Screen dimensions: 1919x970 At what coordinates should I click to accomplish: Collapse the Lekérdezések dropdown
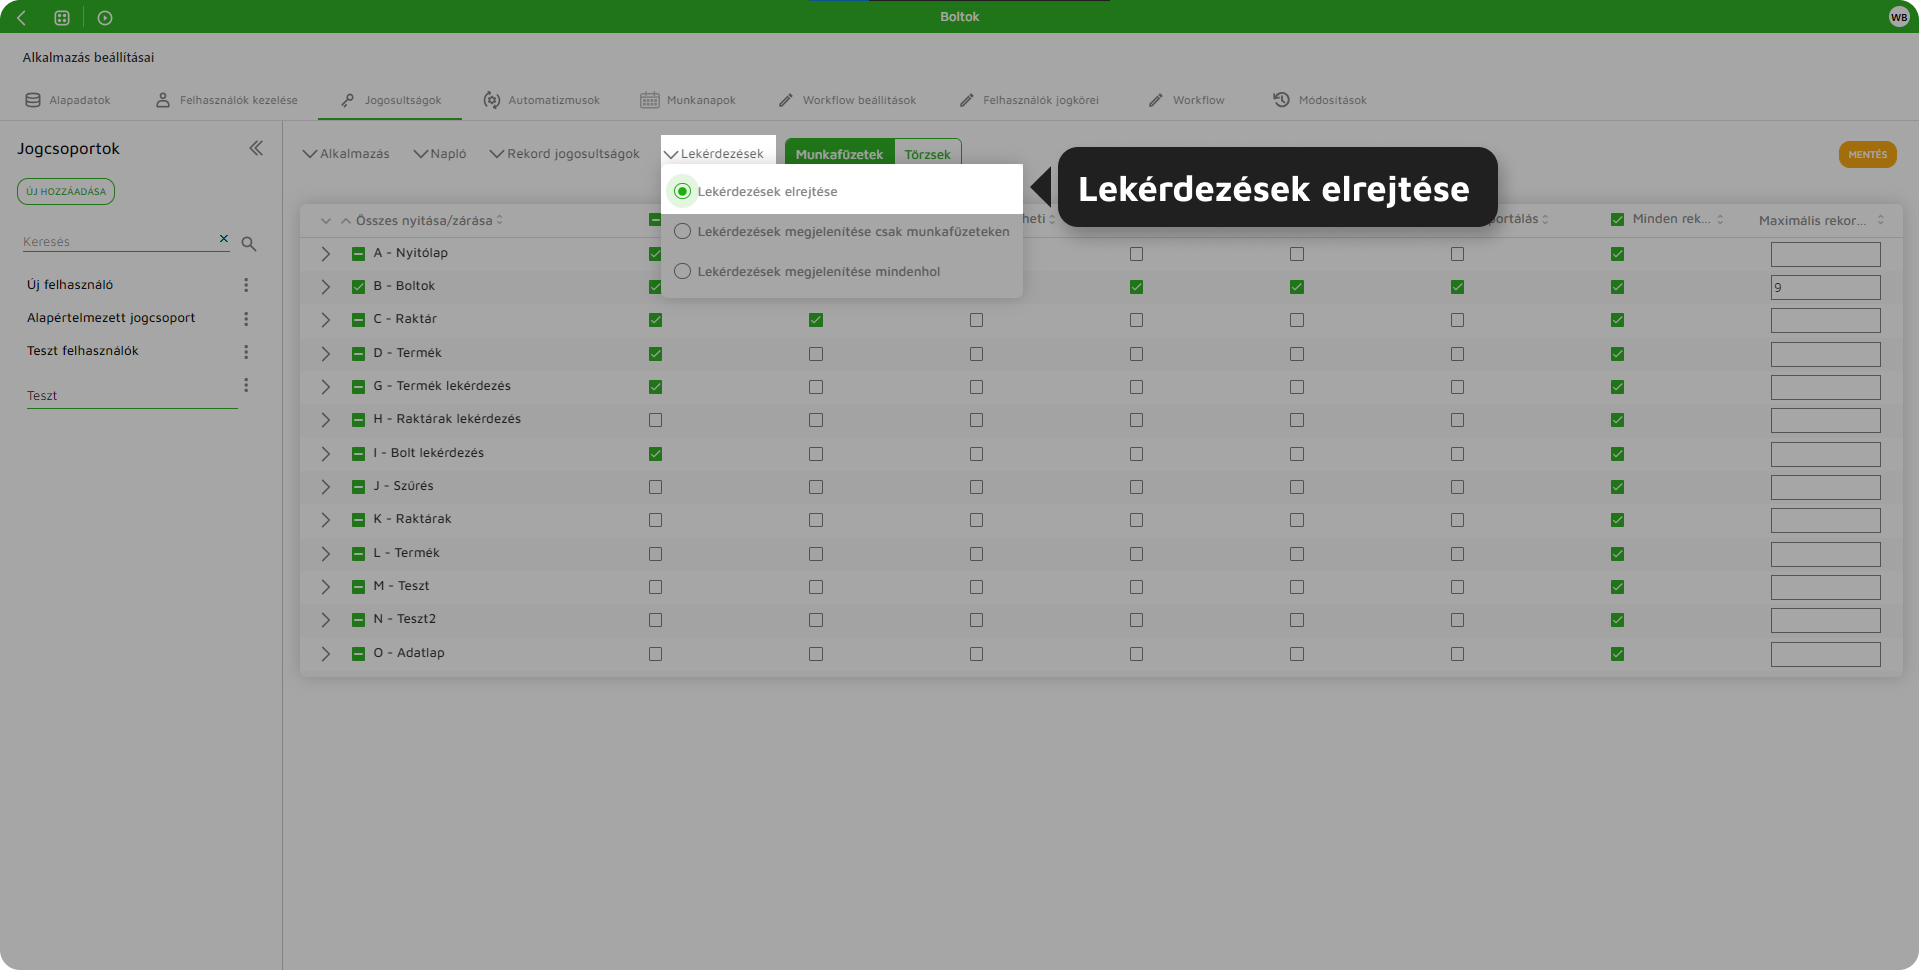[x=714, y=154]
